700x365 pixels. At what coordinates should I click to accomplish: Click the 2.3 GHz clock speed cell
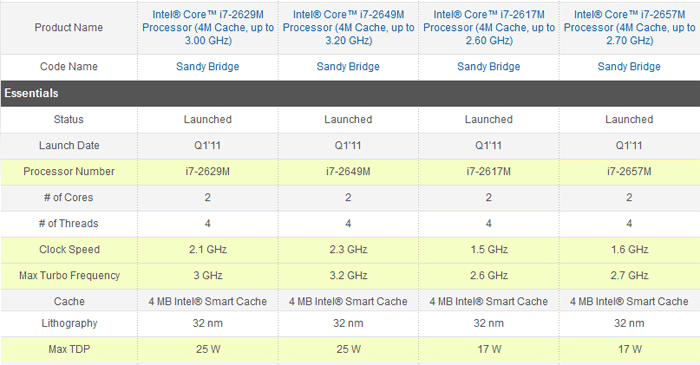coord(348,249)
